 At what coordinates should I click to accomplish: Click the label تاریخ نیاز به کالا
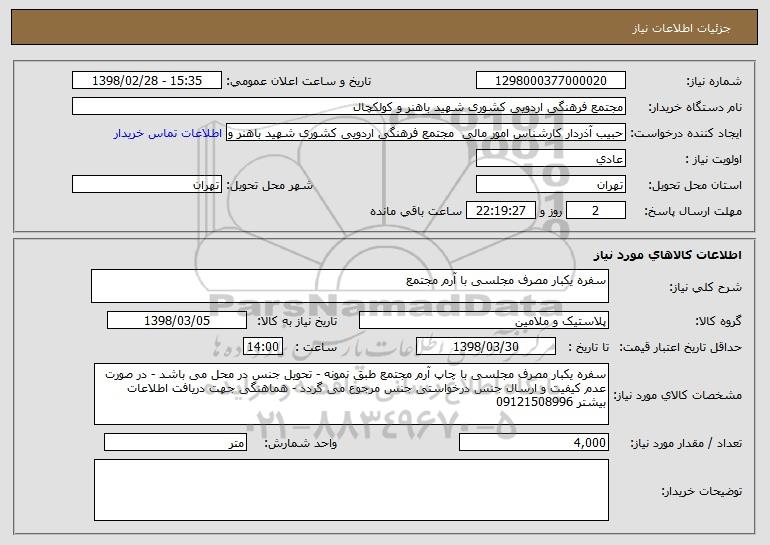(297, 321)
